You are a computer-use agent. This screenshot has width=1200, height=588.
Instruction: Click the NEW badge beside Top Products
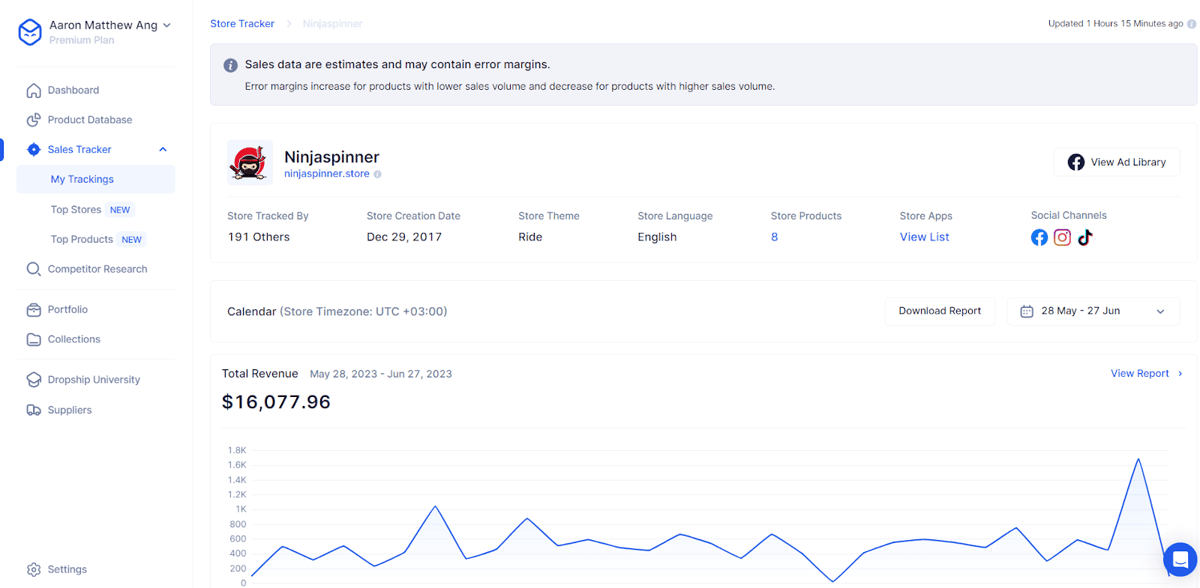[132, 240]
